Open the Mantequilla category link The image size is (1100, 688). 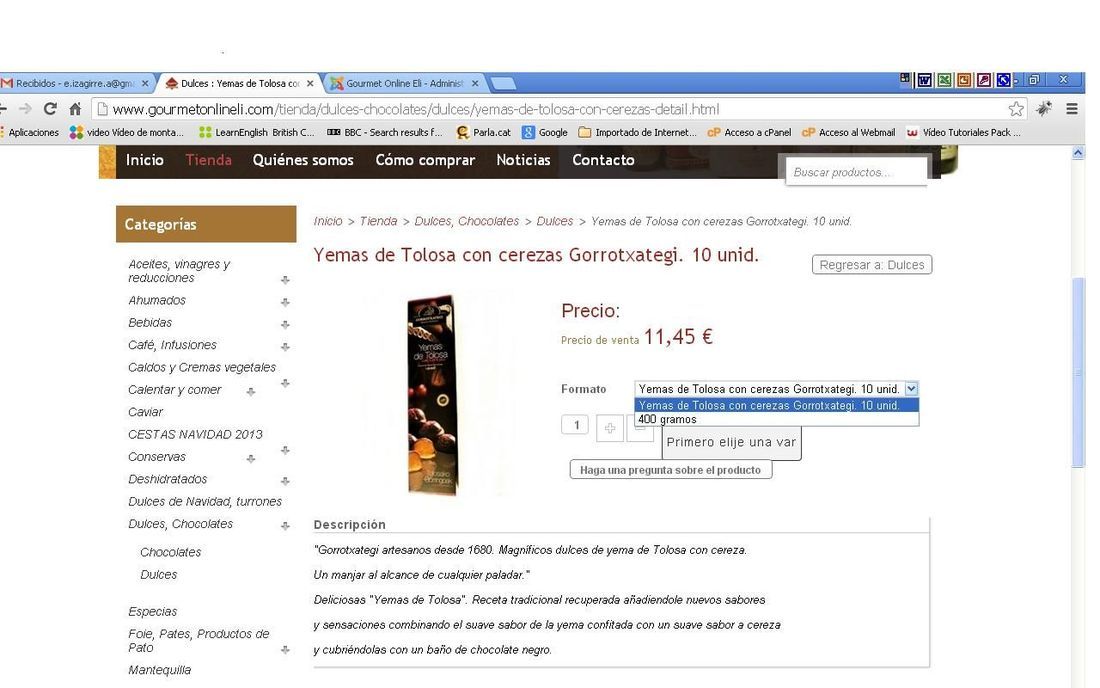coord(159,670)
